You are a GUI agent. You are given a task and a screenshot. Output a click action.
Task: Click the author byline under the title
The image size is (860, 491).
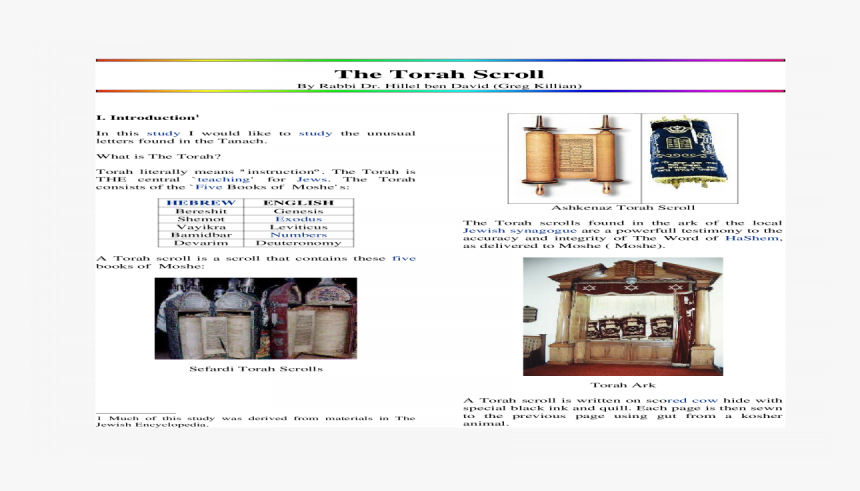(439, 86)
